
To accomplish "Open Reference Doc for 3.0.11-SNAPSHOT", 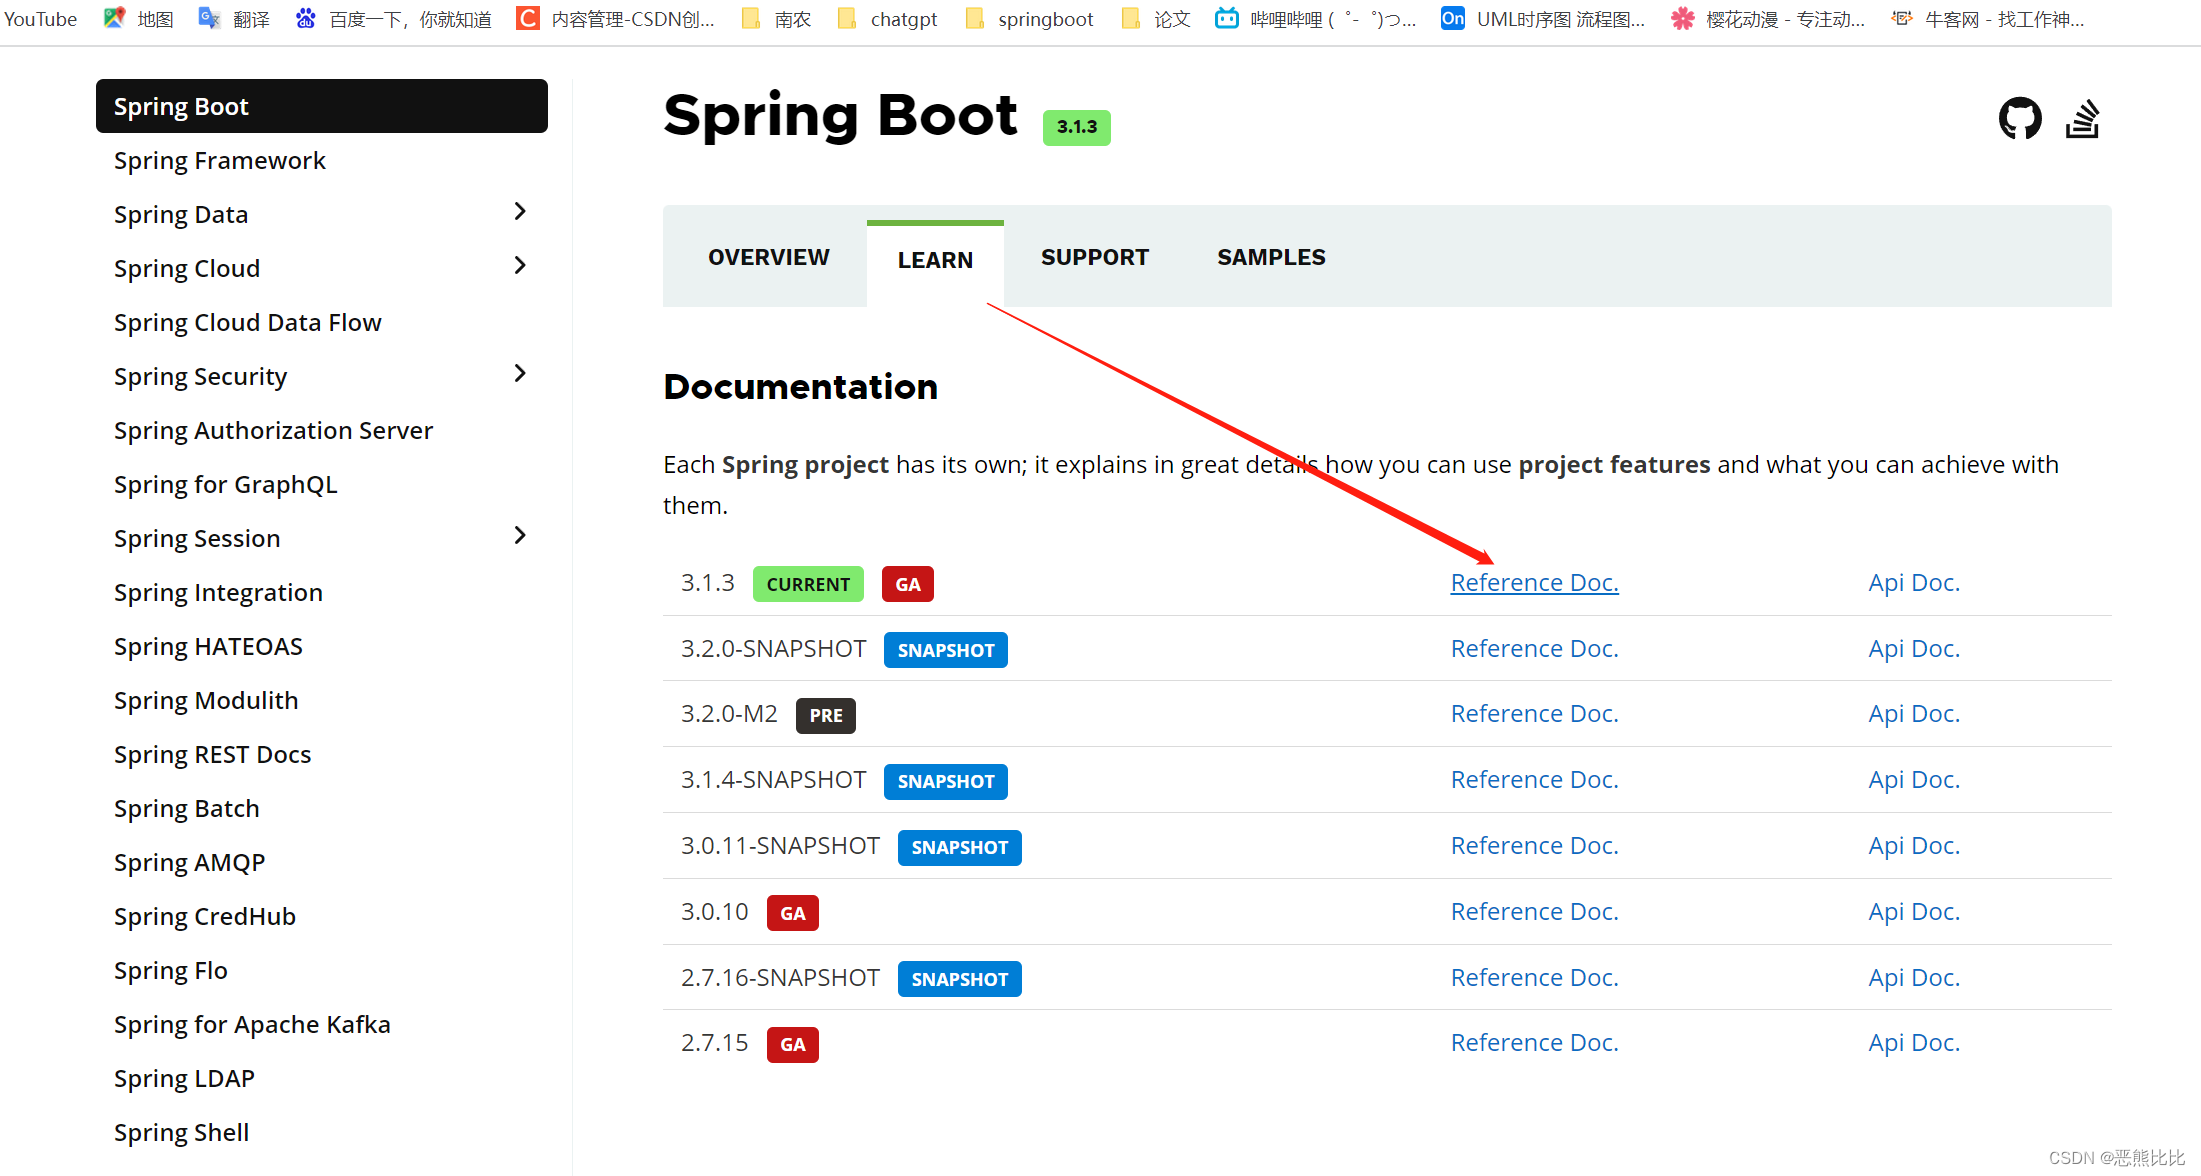I will 1534,846.
